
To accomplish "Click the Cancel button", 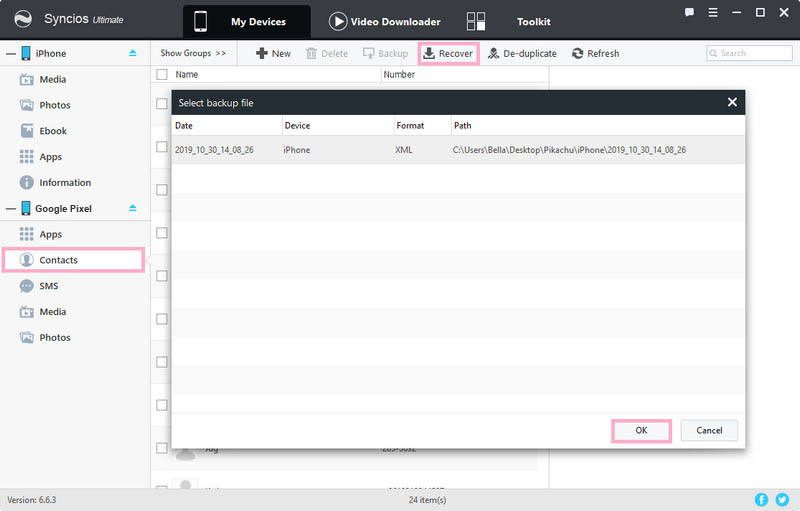I will pos(709,430).
